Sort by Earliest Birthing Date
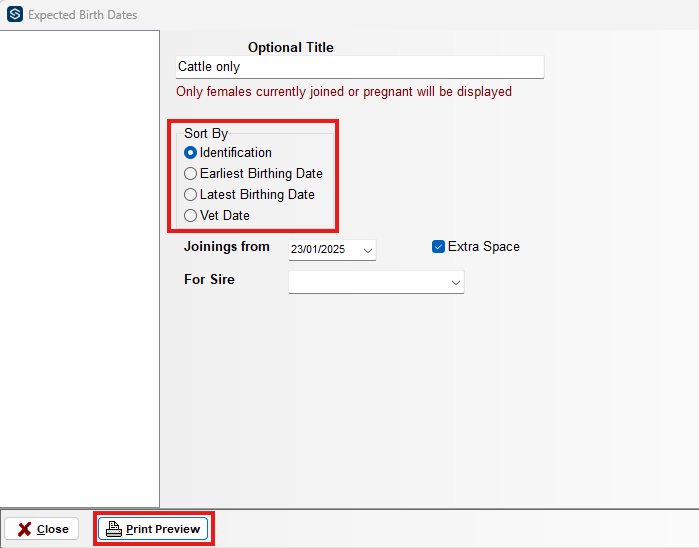 tap(191, 174)
